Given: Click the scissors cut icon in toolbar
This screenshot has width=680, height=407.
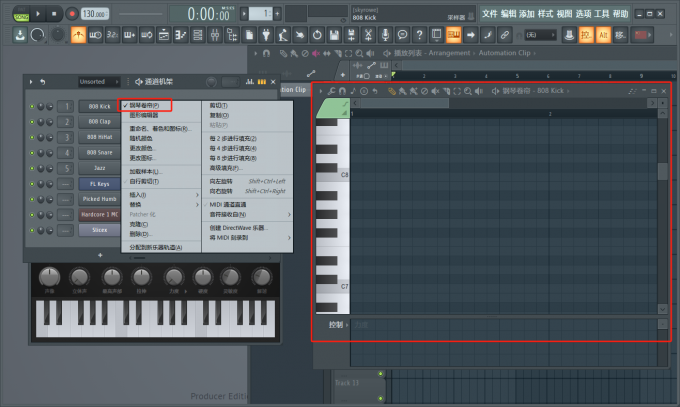Looking at the screenshot, I should (x=368, y=35).
